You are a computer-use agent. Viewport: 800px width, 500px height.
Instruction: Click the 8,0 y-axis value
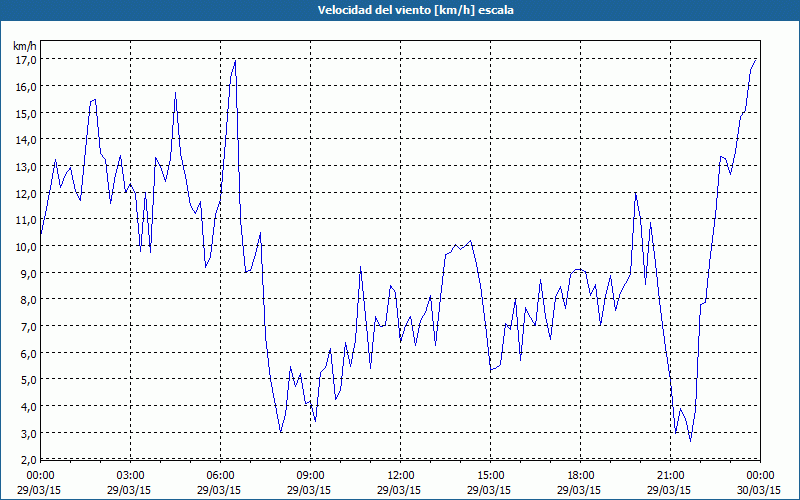pos(29,301)
